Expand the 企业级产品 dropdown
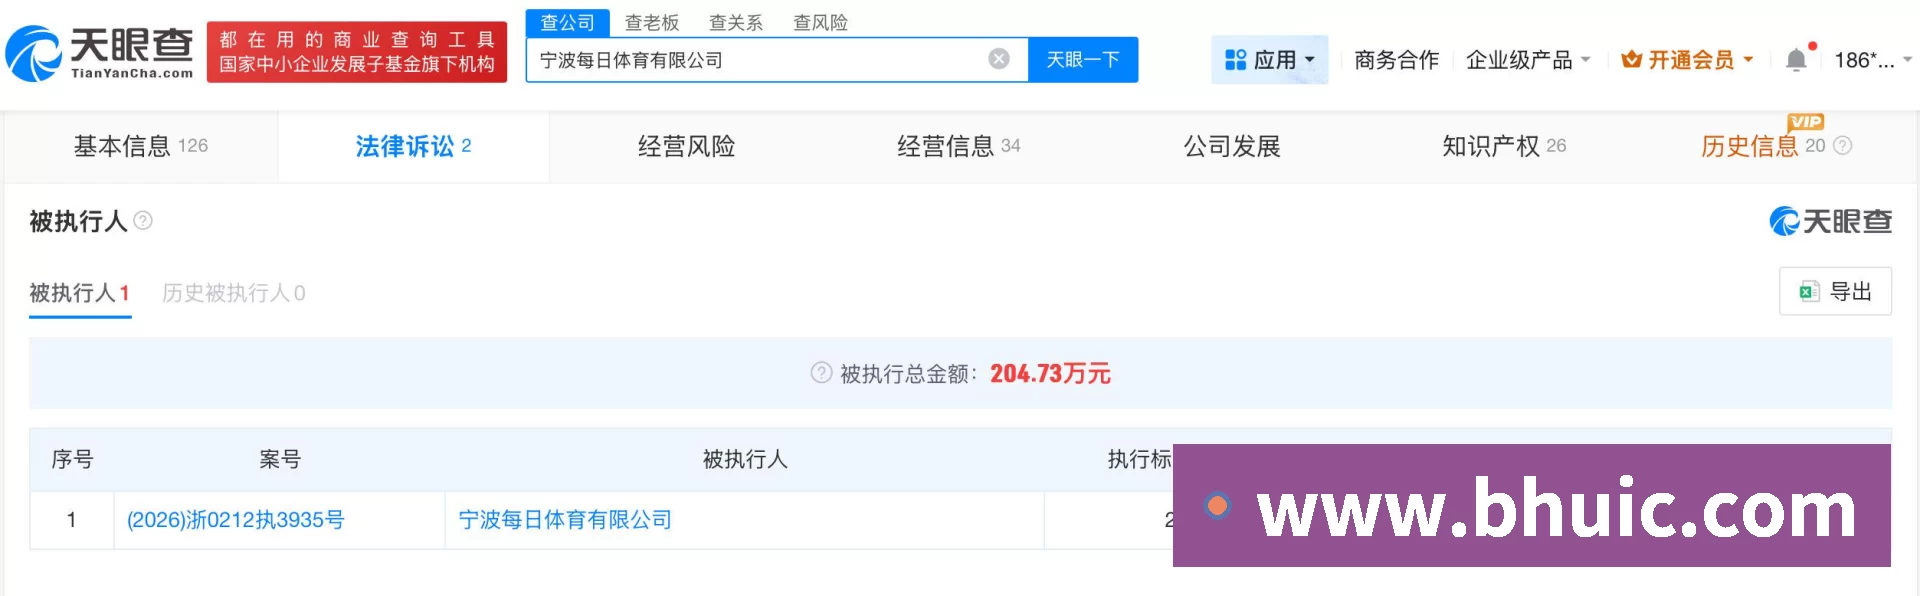Viewport: 1920px width, 596px height. (1528, 60)
